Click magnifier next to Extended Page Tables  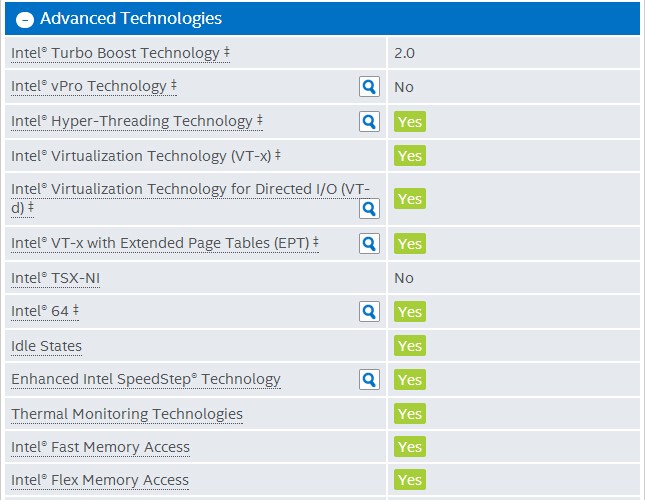tap(369, 243)
